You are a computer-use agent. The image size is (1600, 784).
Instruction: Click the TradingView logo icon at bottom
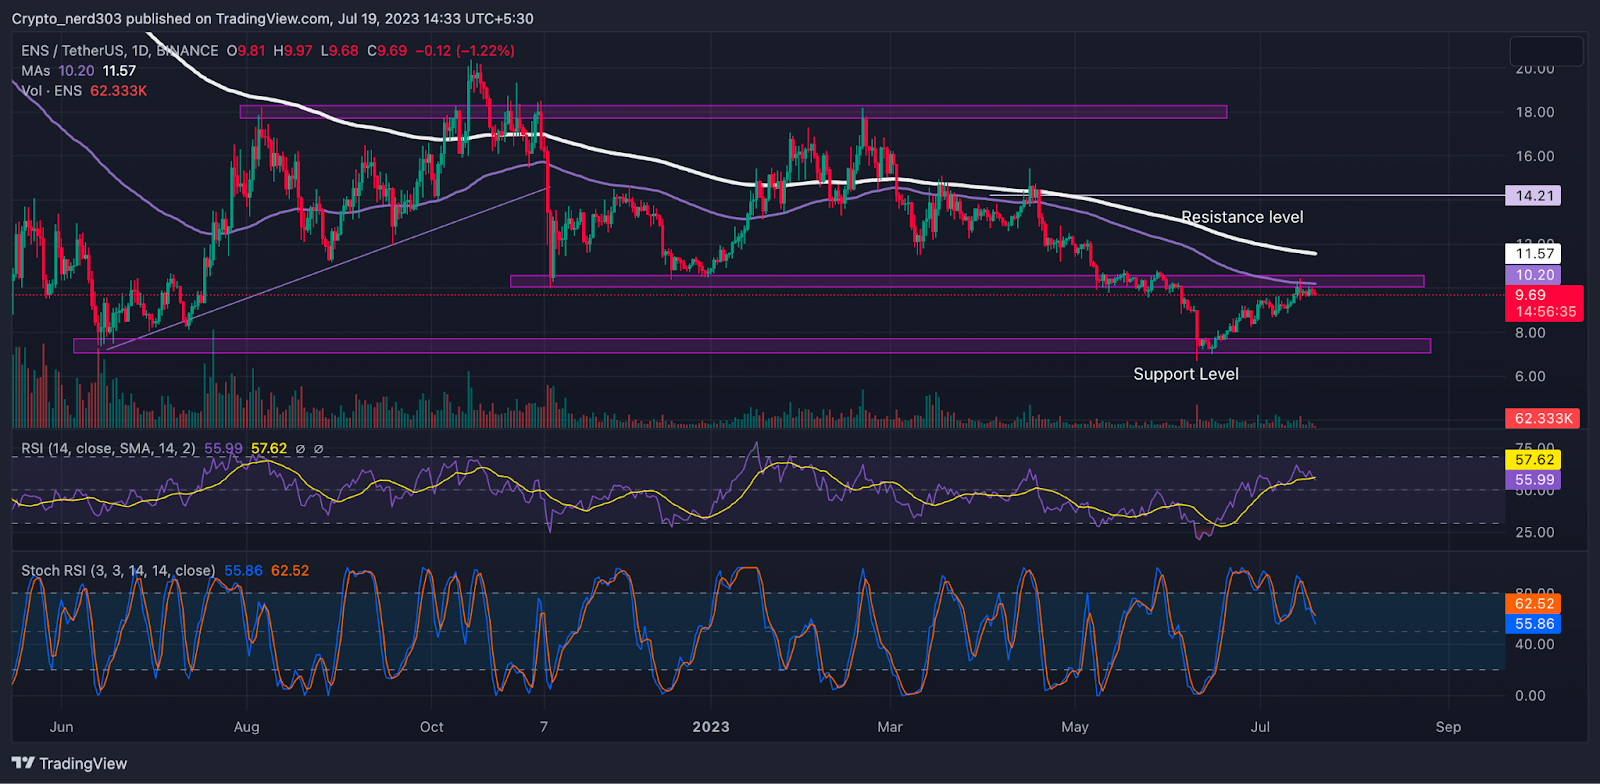tap(23, 763)
